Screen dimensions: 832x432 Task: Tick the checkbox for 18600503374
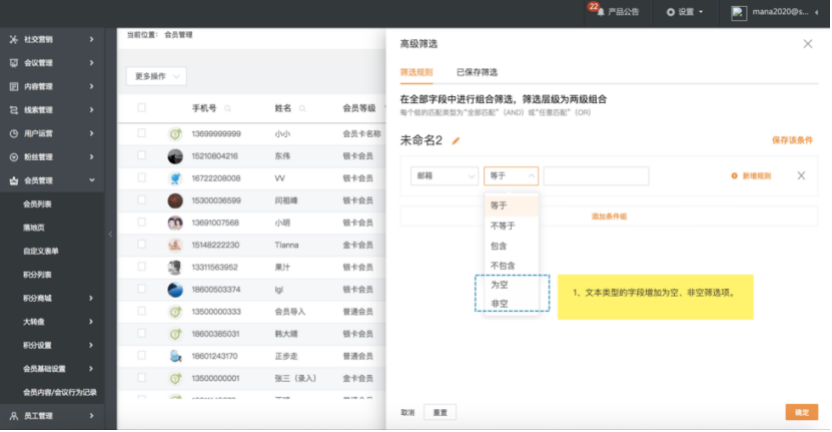141,289
